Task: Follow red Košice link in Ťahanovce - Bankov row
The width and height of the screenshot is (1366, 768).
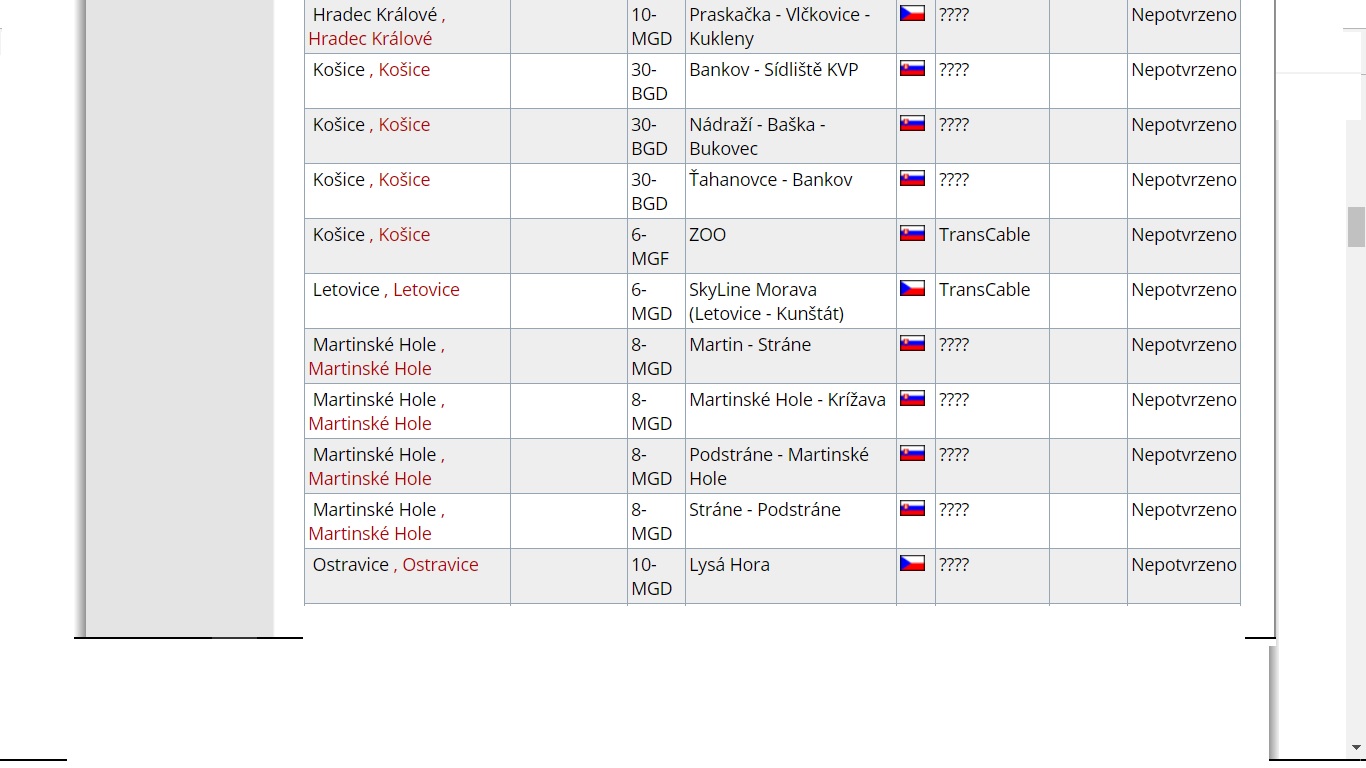Action: click(x=404, y=180)
